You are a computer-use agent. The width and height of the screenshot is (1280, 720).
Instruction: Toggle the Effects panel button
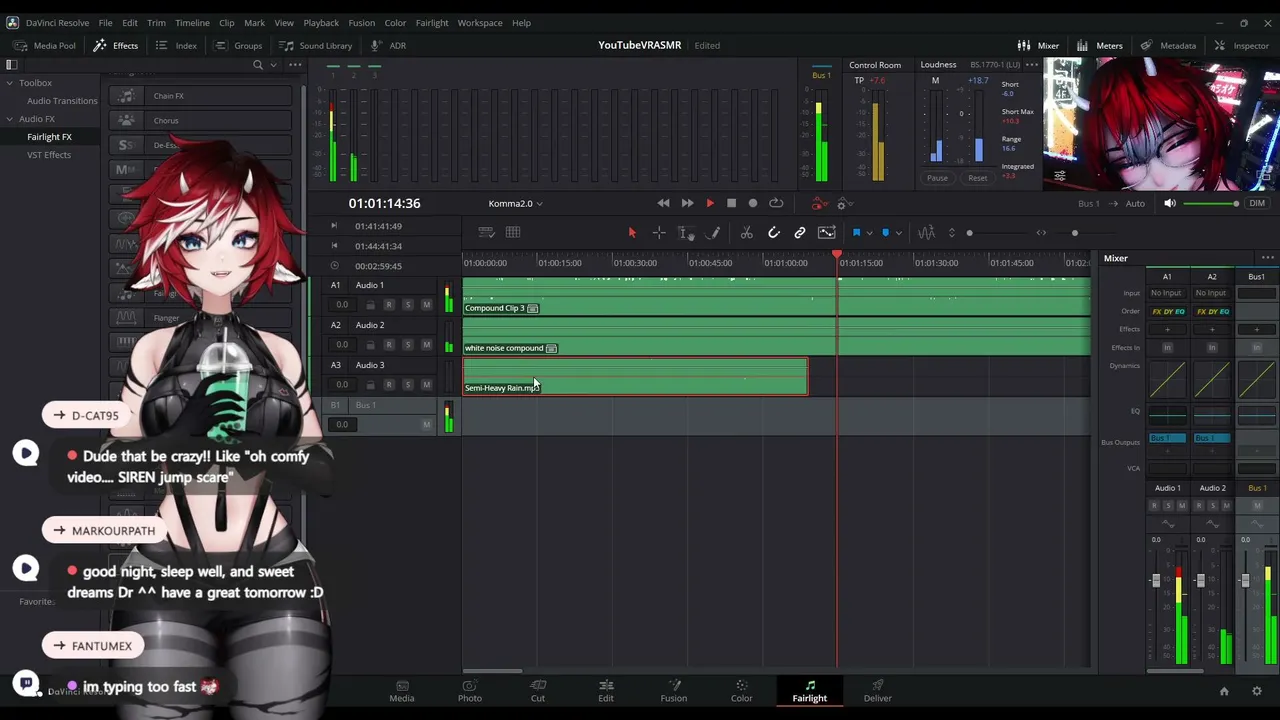click(x=116, y=45)
